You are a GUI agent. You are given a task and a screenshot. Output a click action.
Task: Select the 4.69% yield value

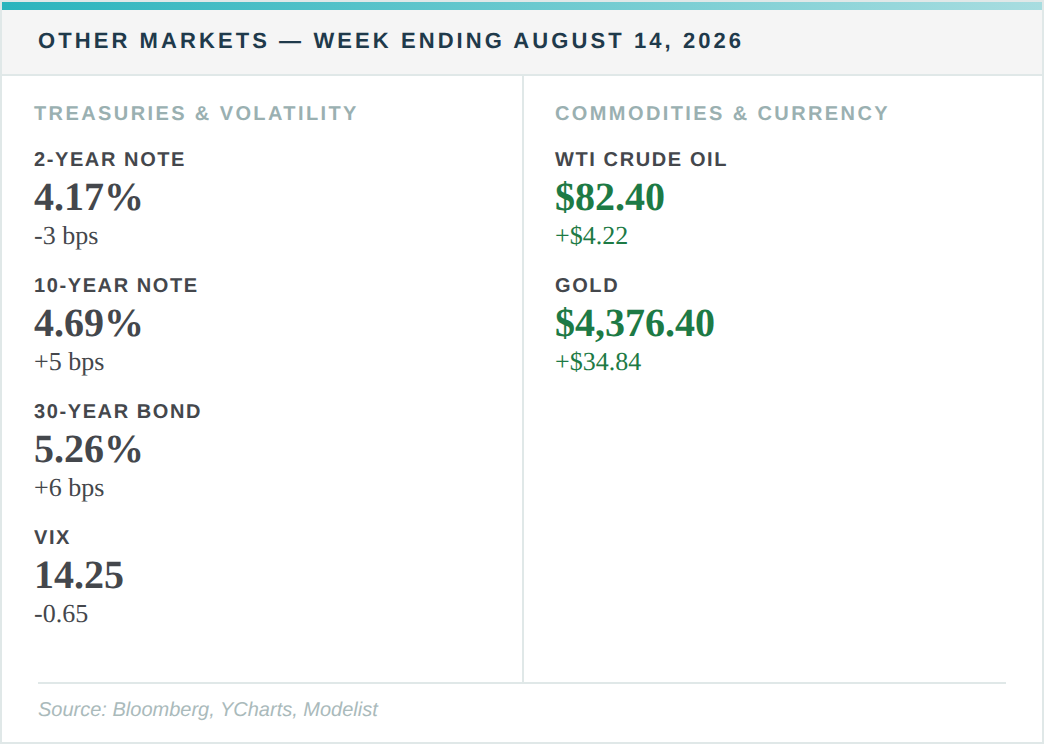(88, 324)
